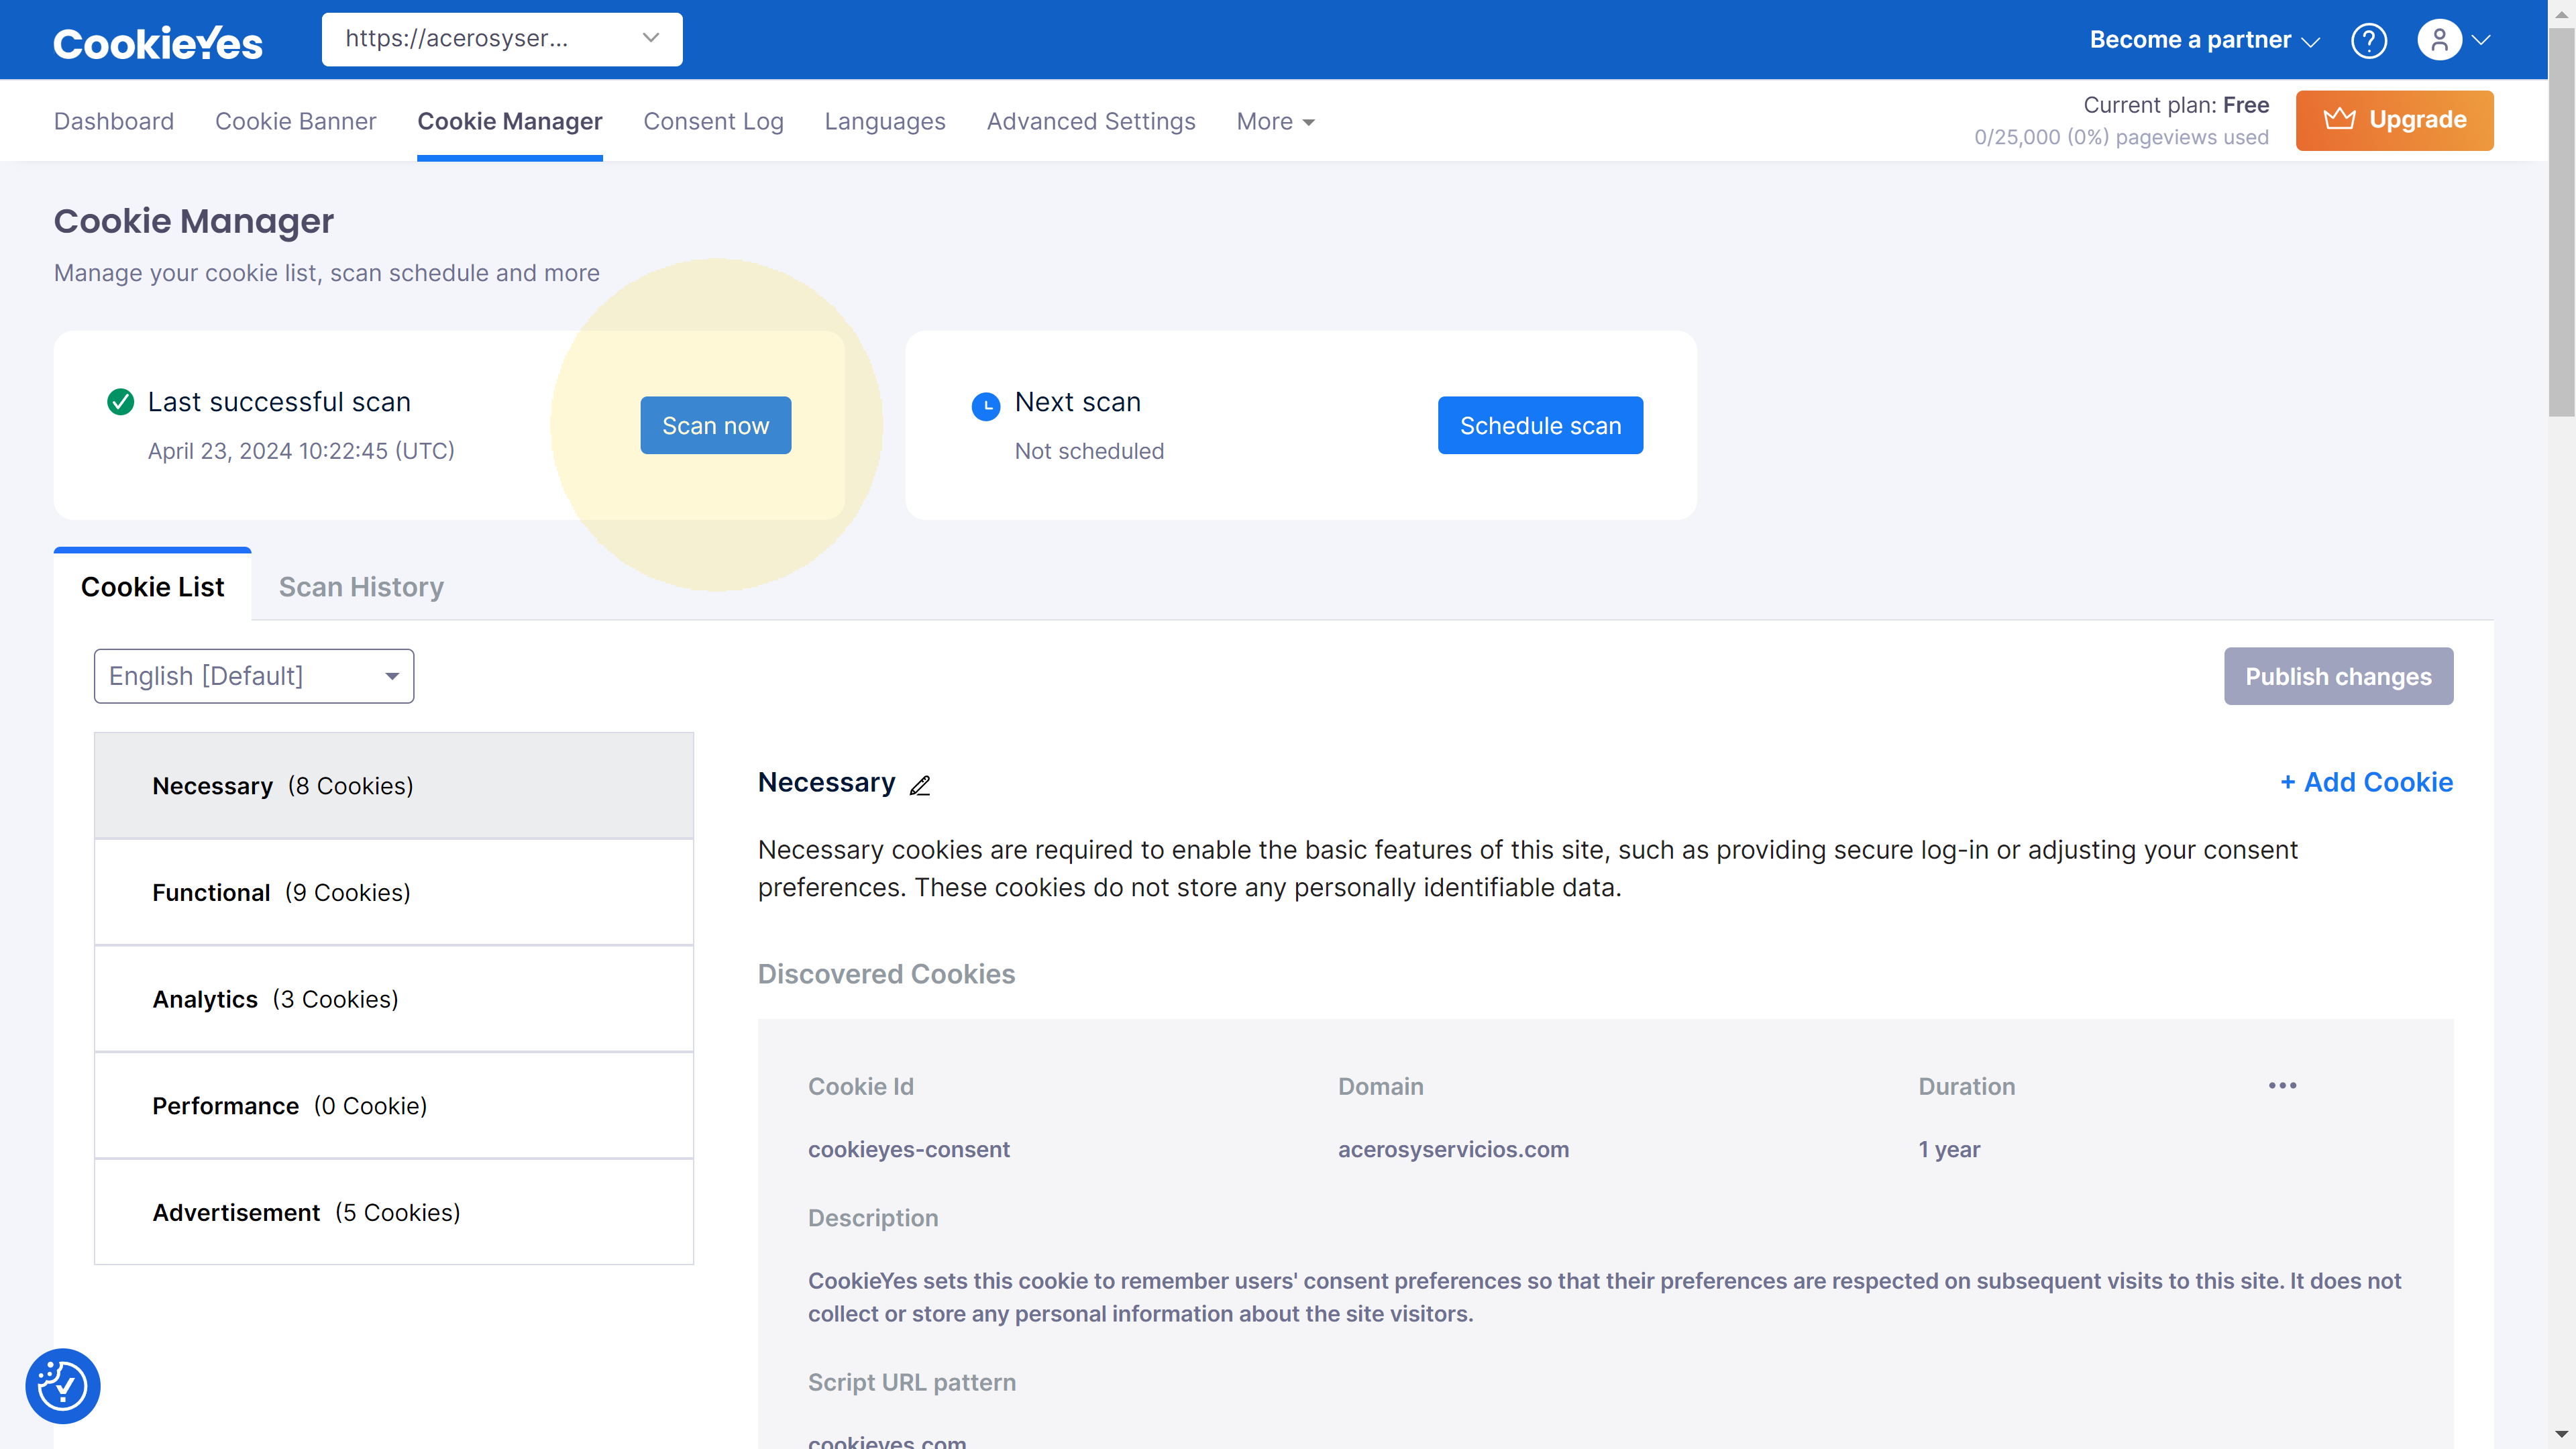Image resolution: width=2576 pixels, height=1449 pixels.
Task: Click the Not scheduled status text
Action: click(x=1089, y=451)
